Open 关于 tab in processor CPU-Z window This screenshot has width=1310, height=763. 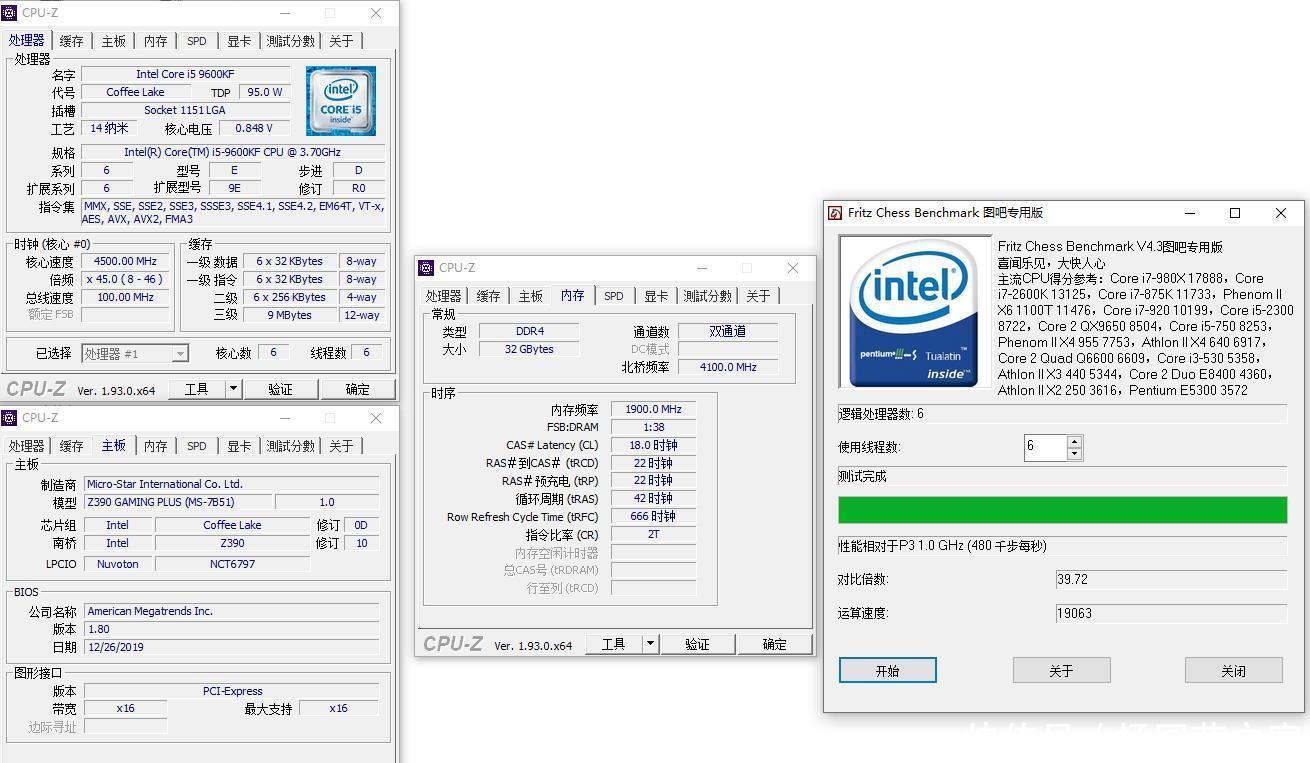pos(341,41)
